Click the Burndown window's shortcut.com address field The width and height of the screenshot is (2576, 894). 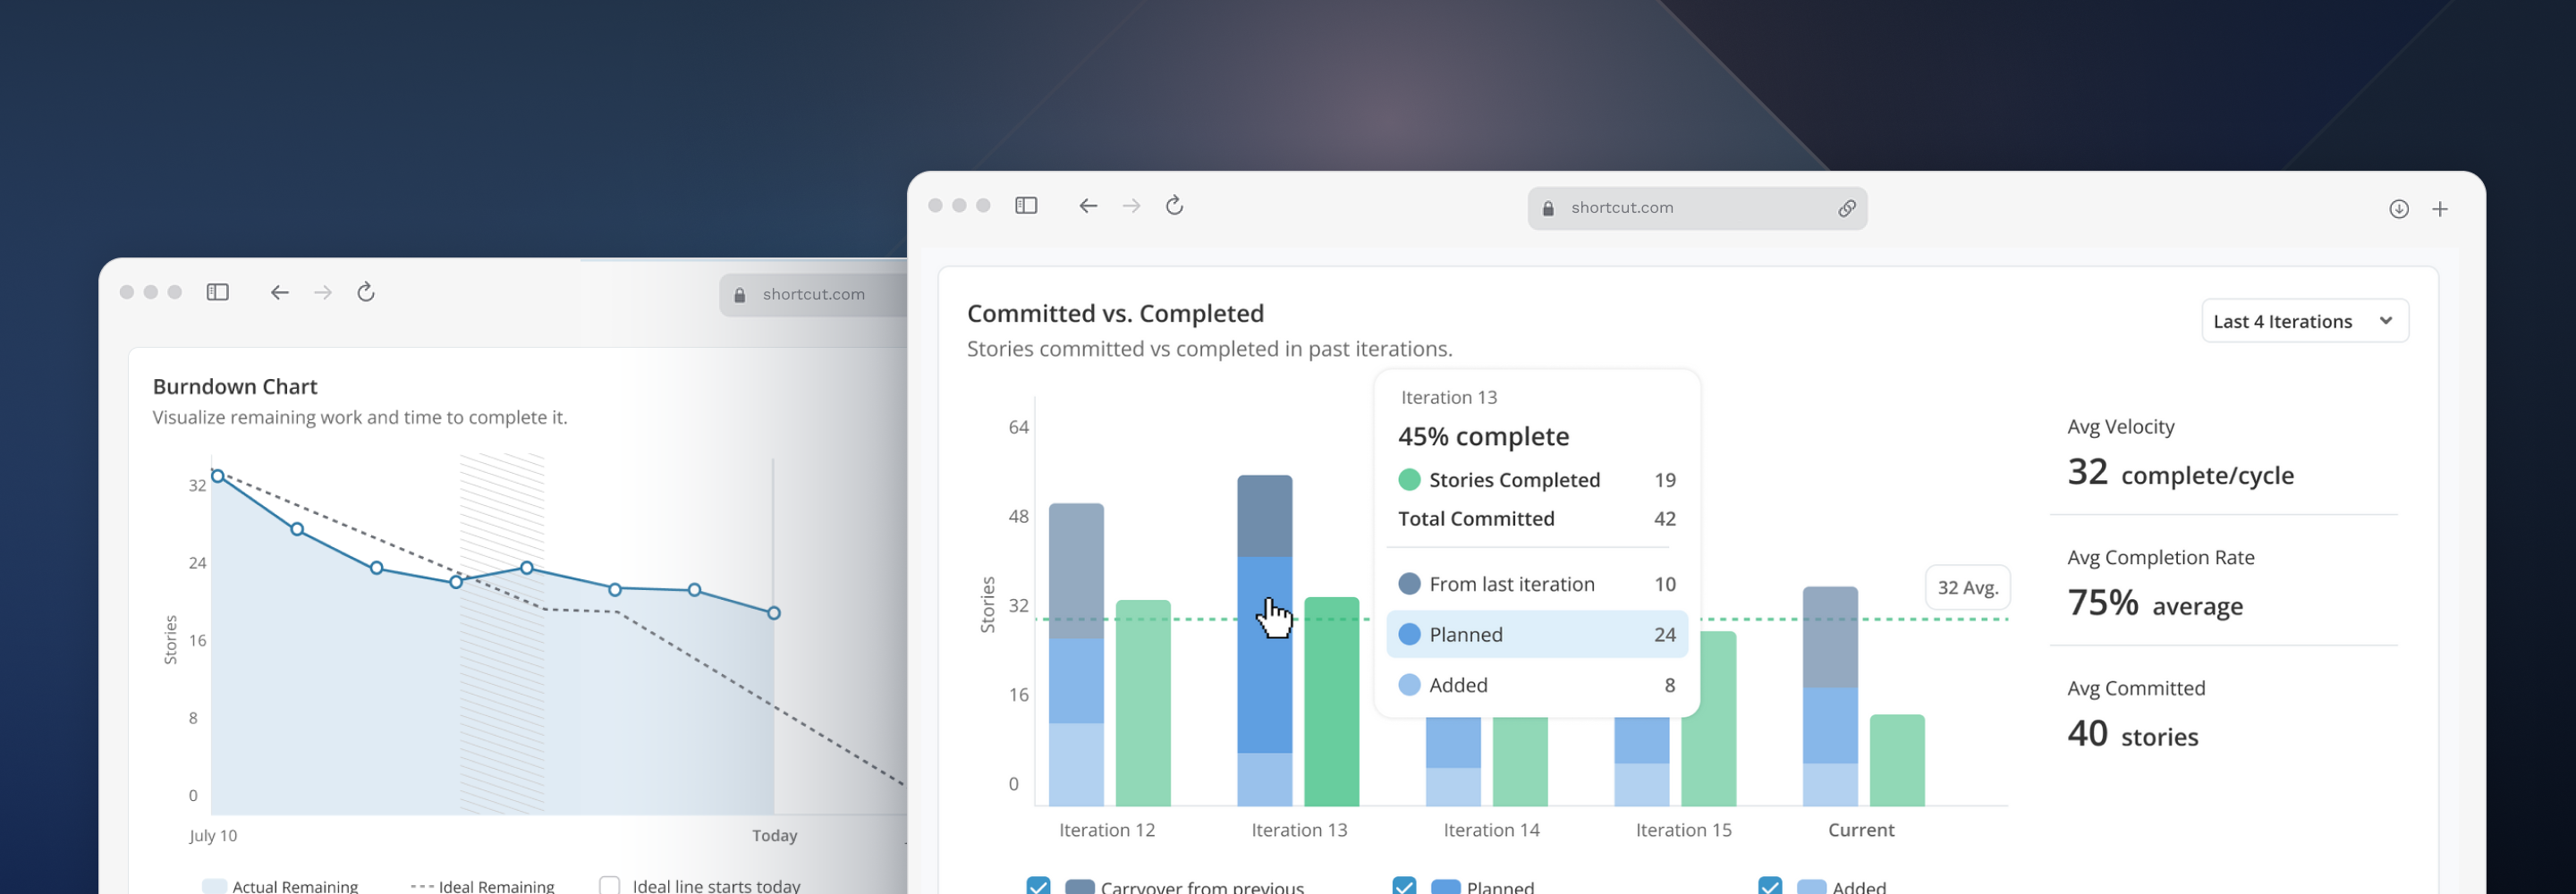(x=813, y=295)
